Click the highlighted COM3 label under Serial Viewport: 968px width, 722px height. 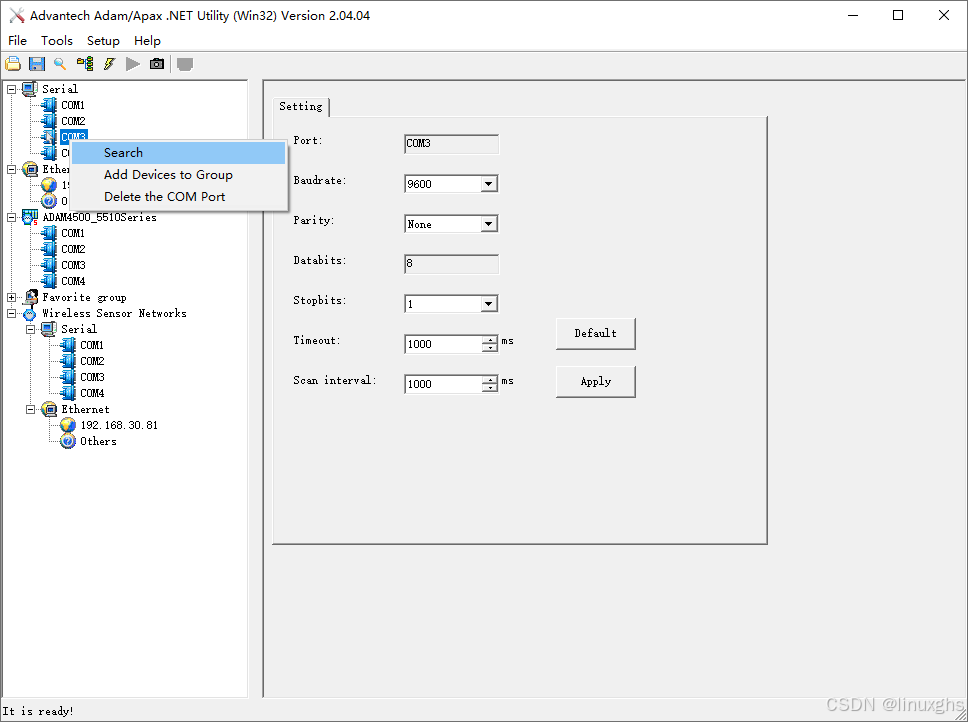point(73,136)
